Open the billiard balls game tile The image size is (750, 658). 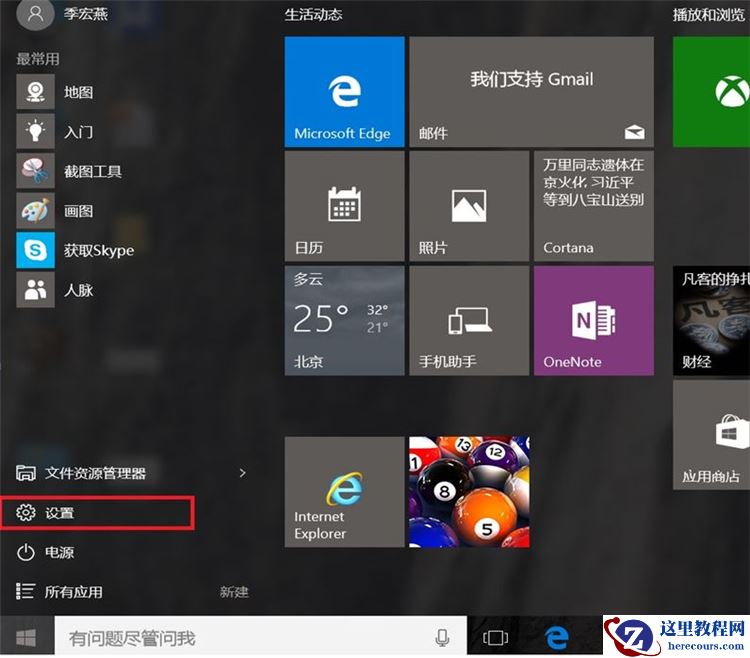[x=469, y=492]
